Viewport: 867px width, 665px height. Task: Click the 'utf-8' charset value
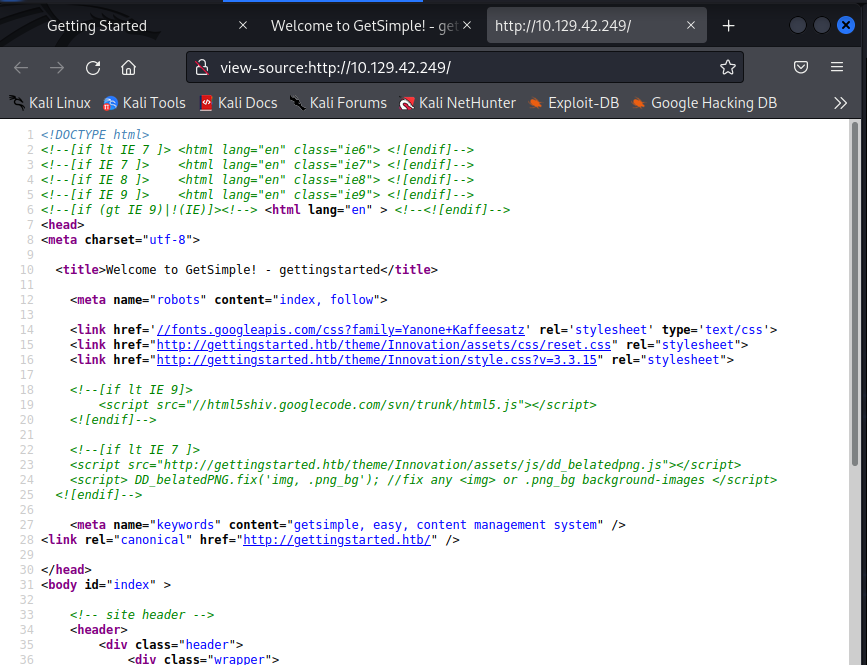(x=168, y=240)
